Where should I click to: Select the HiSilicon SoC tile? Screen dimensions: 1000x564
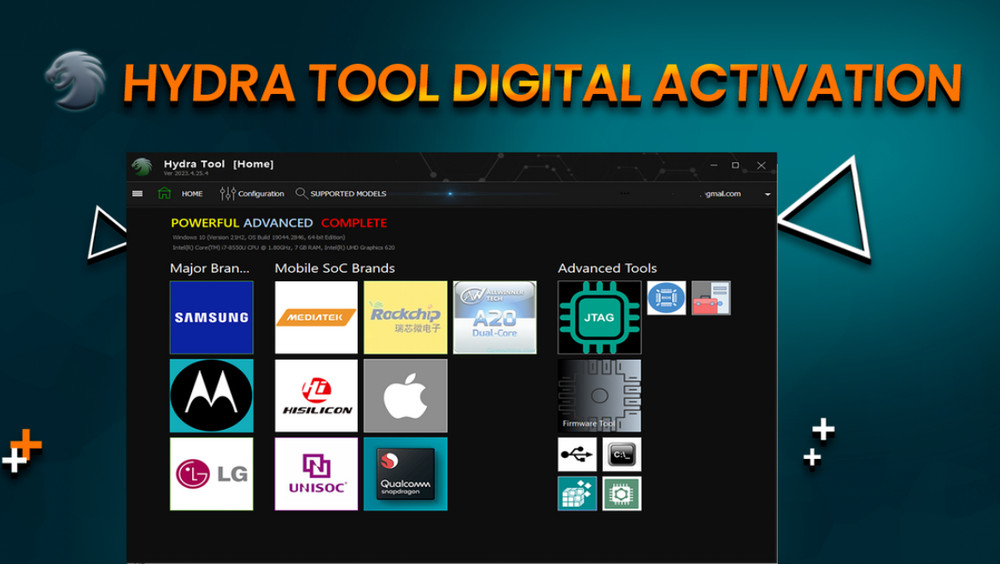click(x=316, y=396)
